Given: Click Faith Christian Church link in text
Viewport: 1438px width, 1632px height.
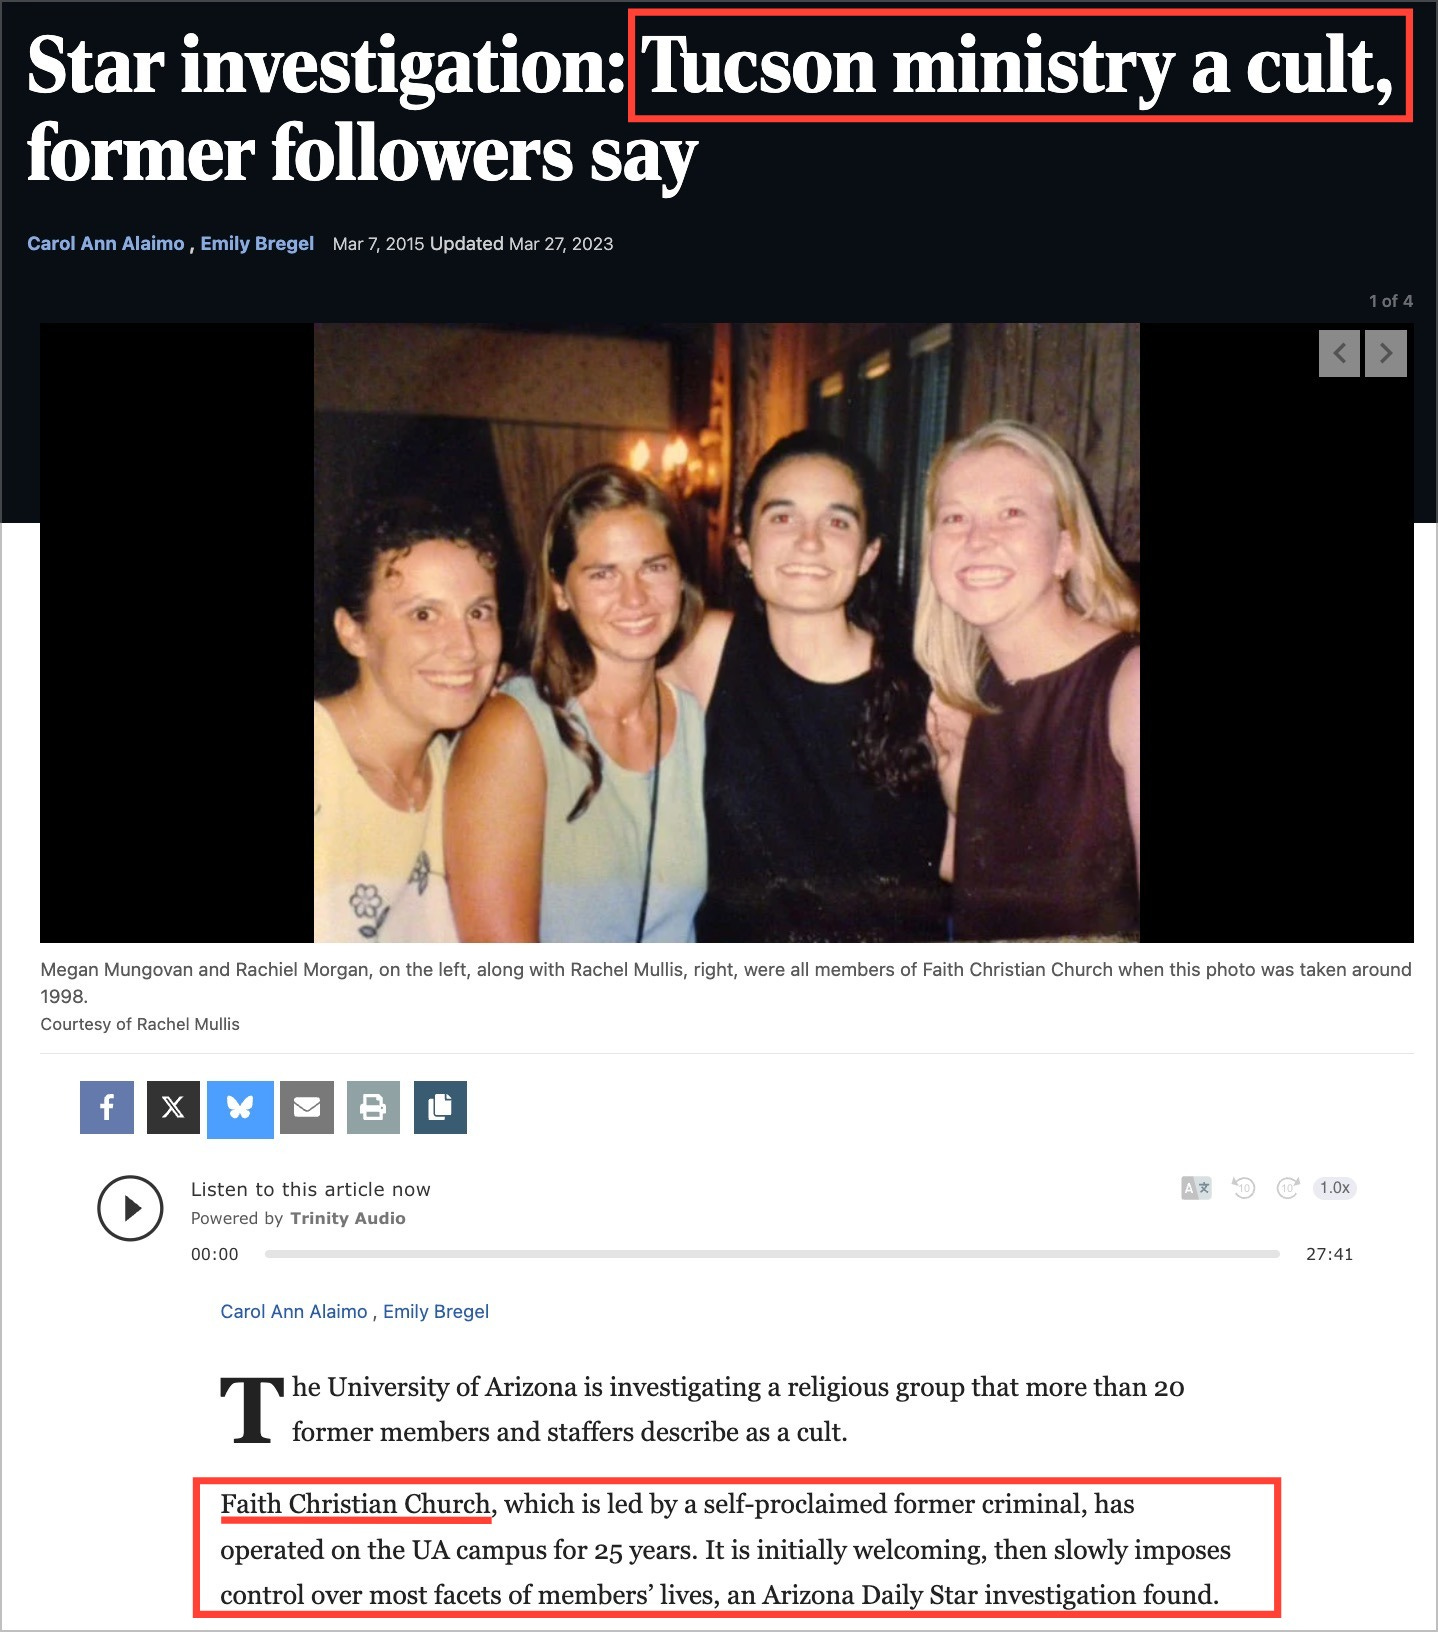Looking at the screenshot, I should click(x=355, y=1504).
